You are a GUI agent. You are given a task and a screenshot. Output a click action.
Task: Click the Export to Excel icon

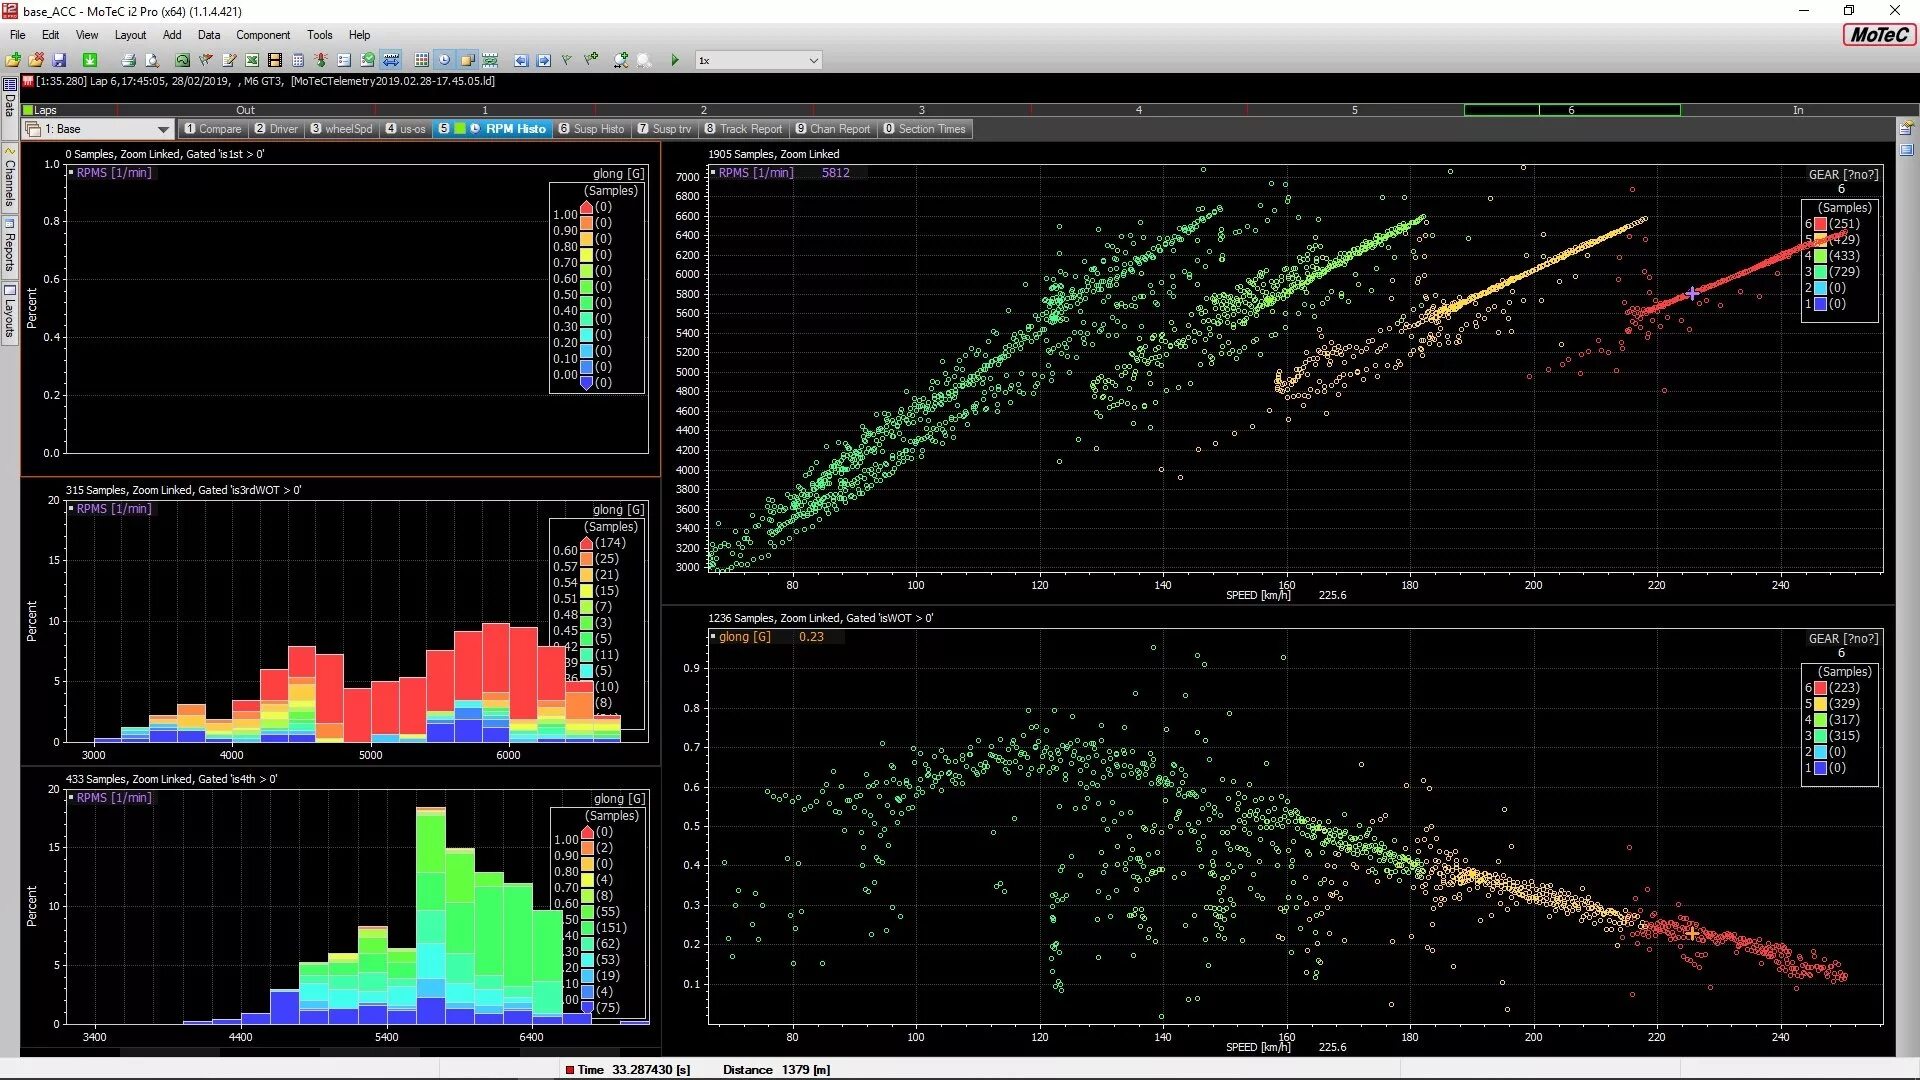(x=252, y=60)
